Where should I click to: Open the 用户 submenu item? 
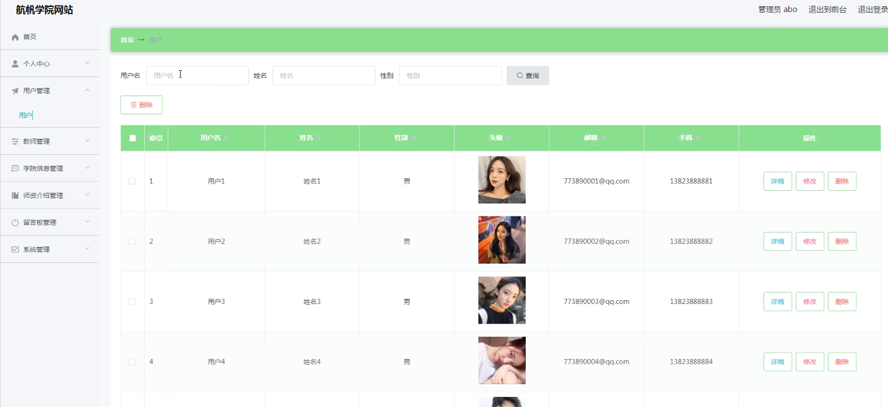coord(26,116)
